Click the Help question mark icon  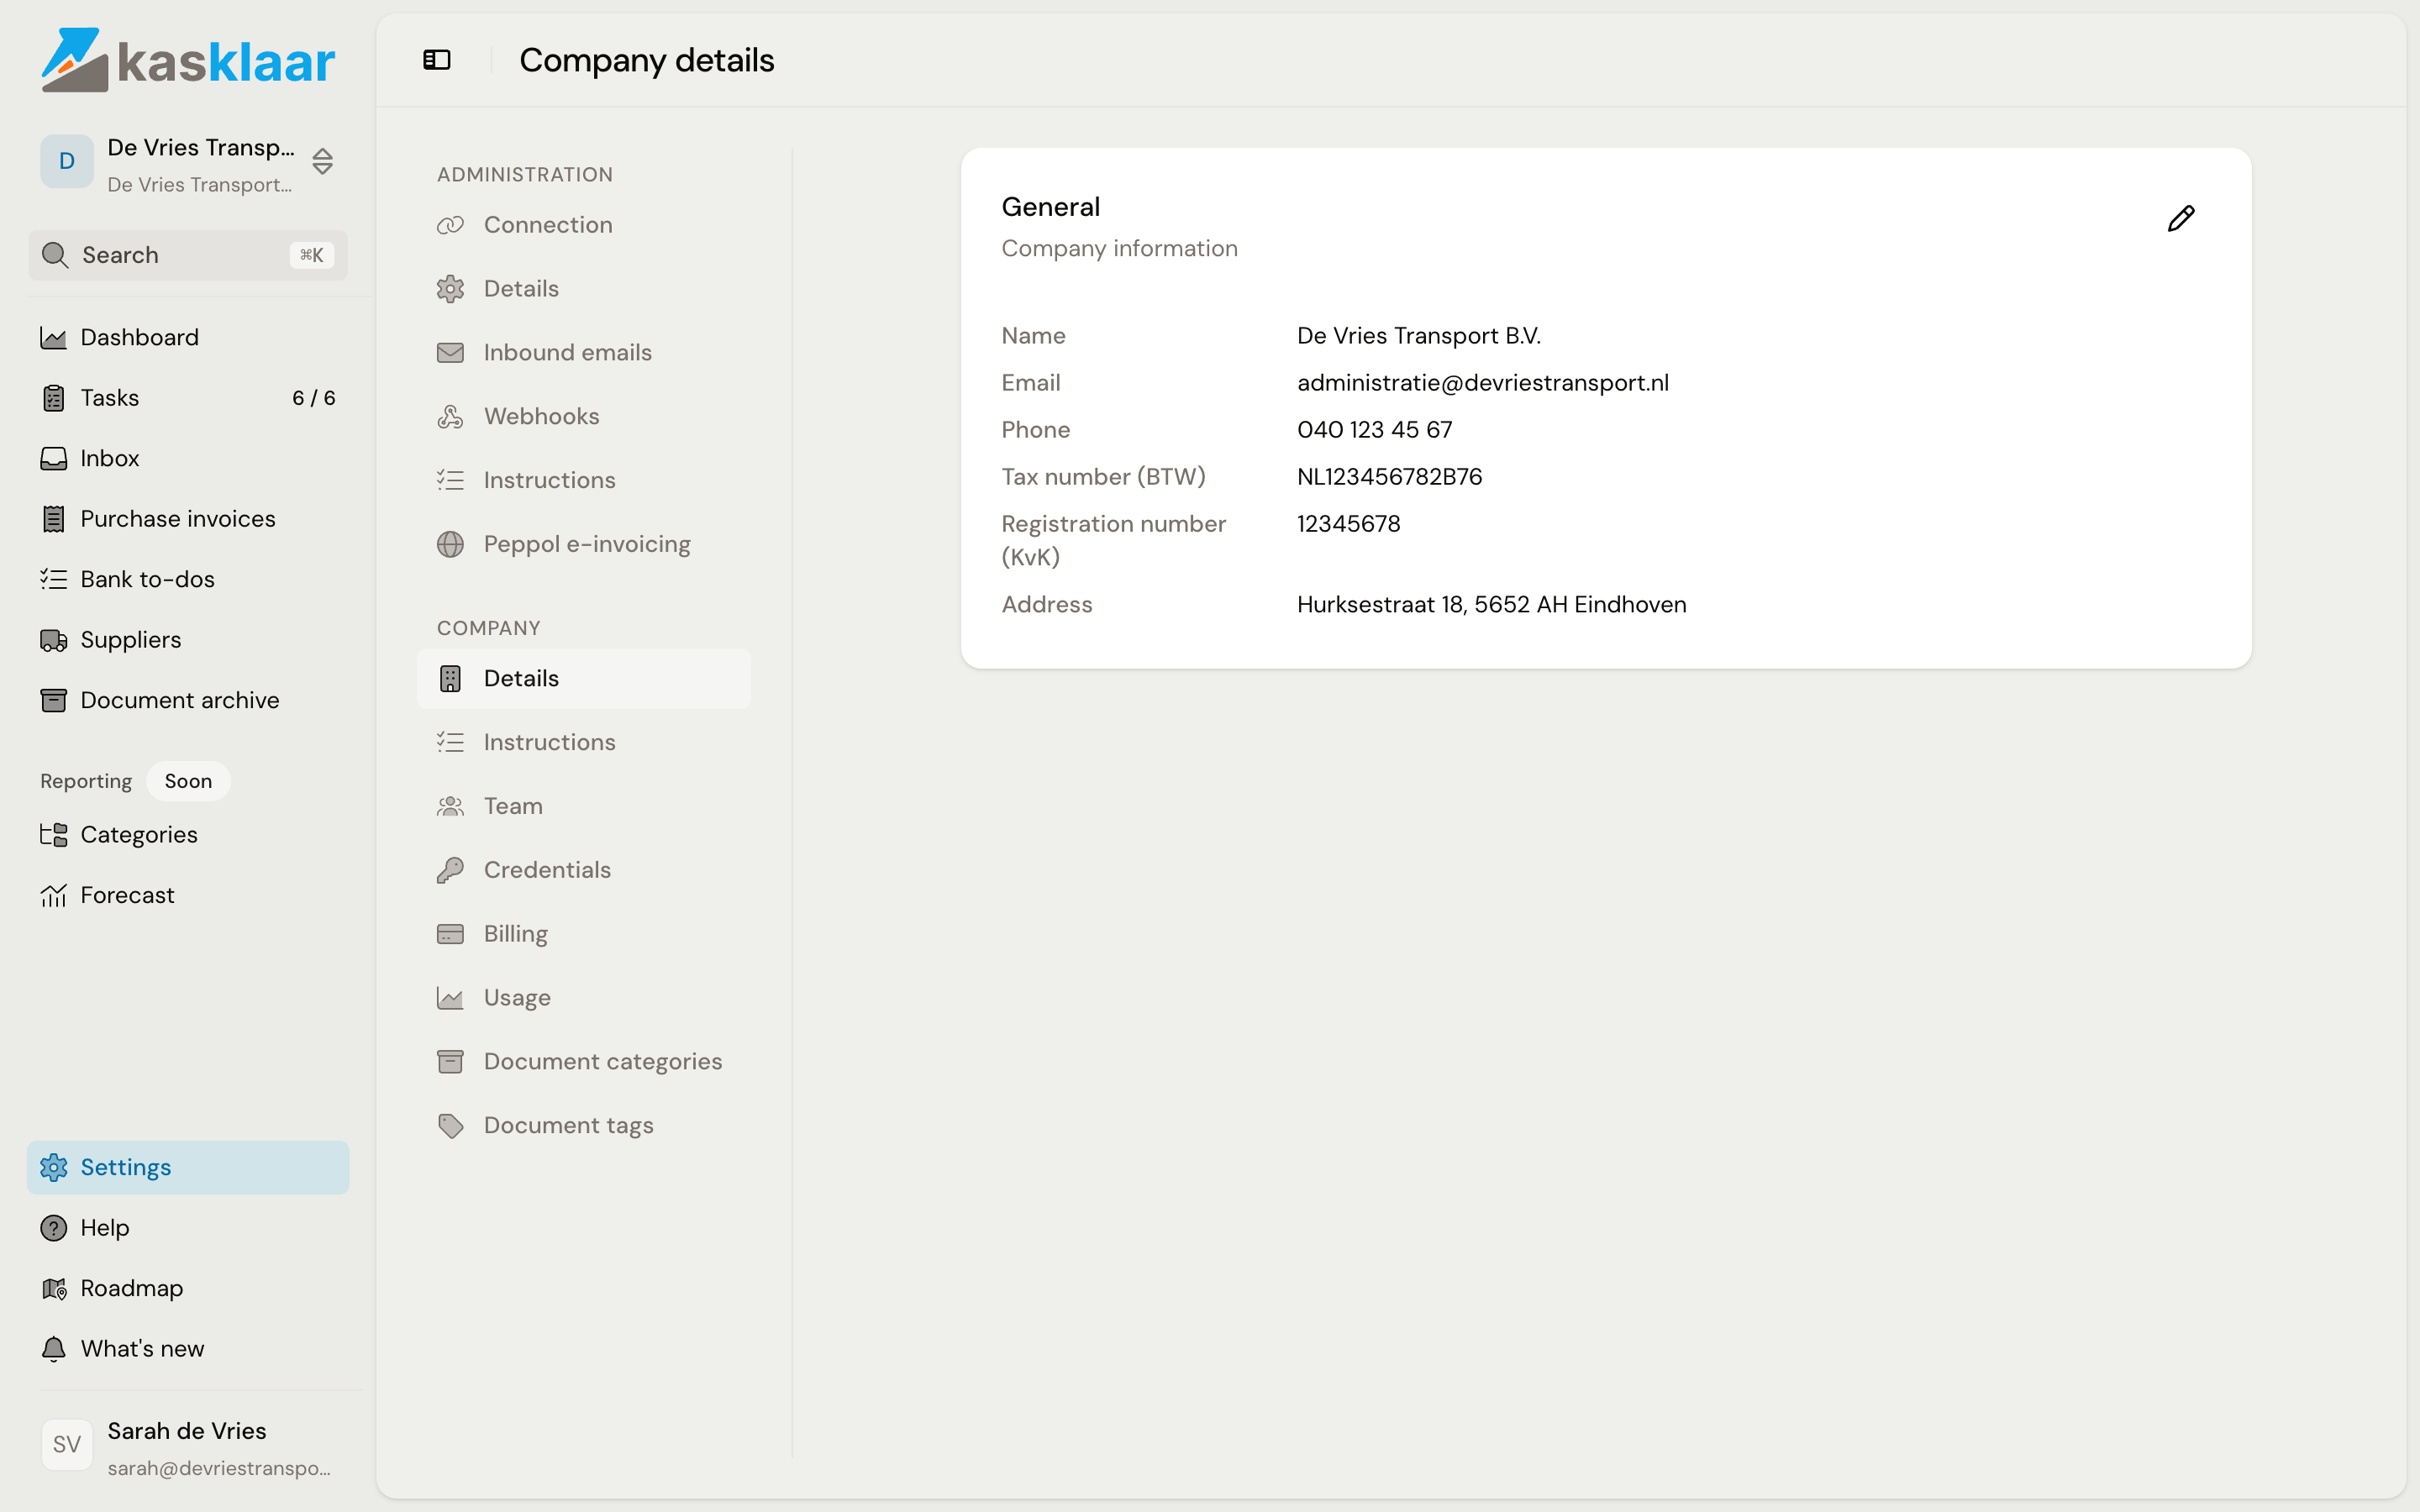pyautogui.click(x=53, y=1228)
